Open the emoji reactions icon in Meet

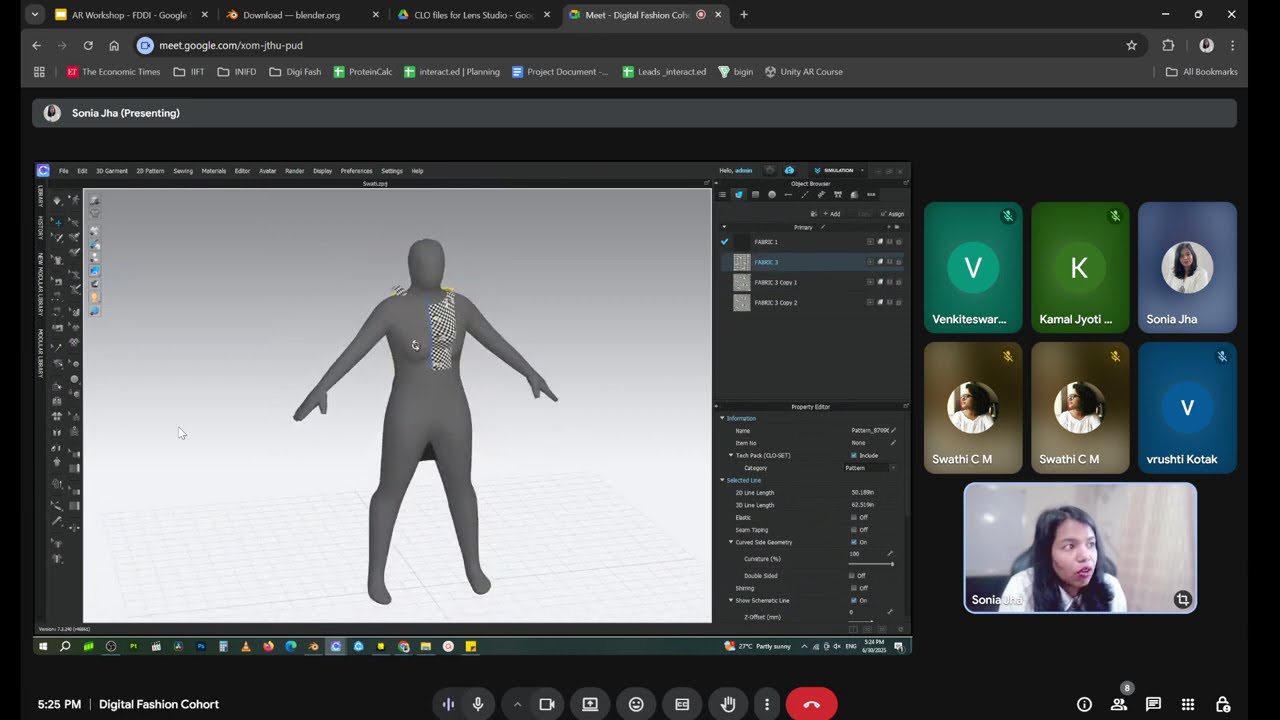(x=636, y=704)
